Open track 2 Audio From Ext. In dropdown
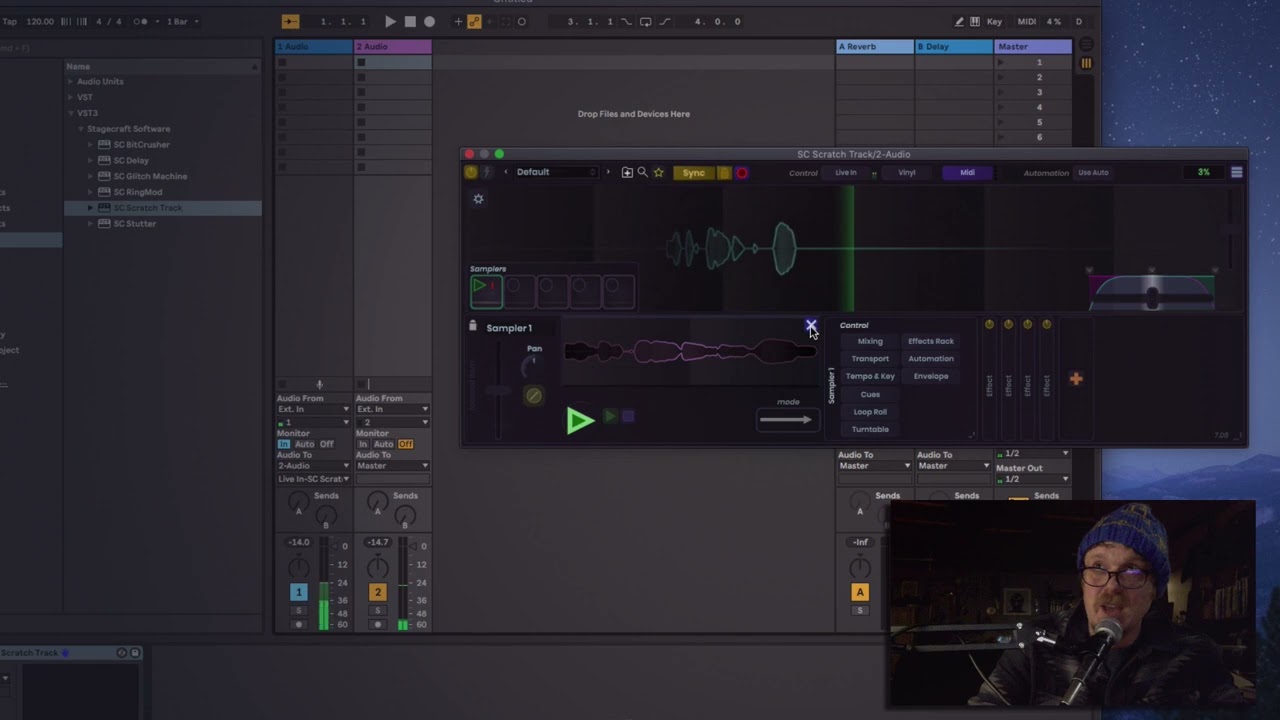Image resolution: width=1280 pixels, height=720 pixels. [392, 409]
